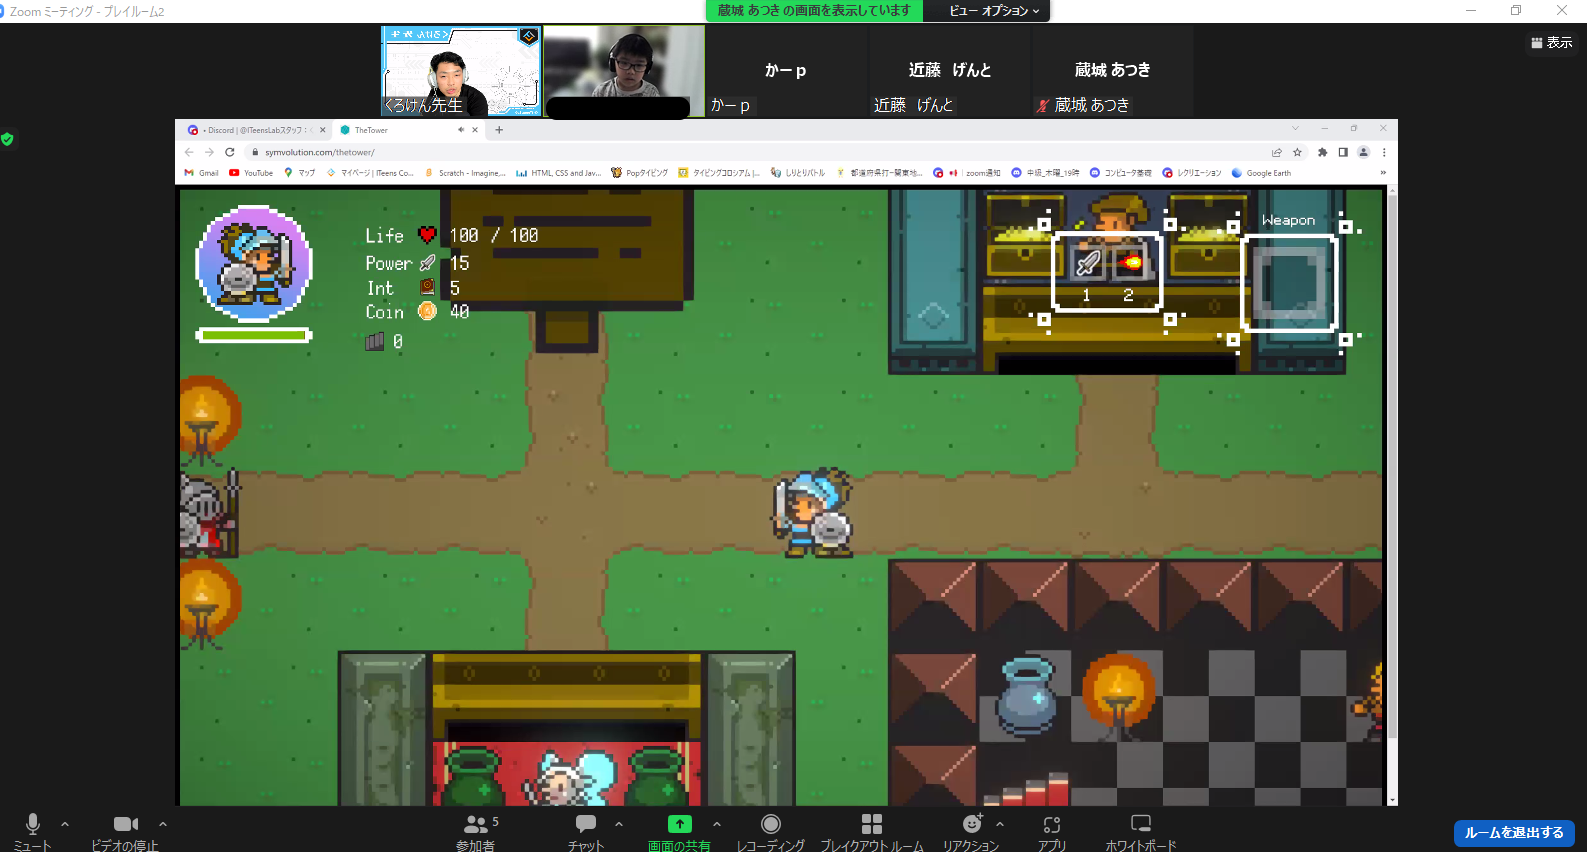Click the share page icon in address bar
The image size is (1587, 852).
pyautogui.click(x=1277, y=152)
